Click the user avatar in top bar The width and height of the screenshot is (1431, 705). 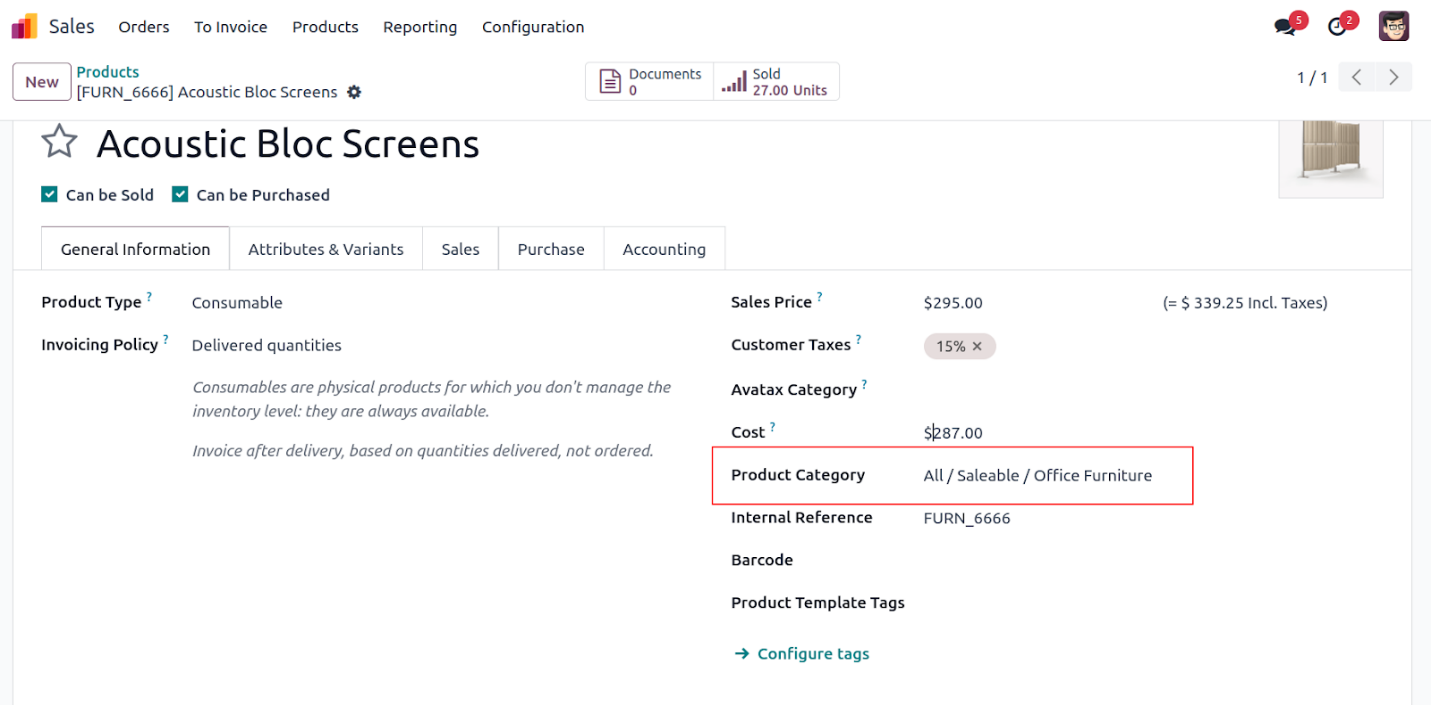(1393, 27)
